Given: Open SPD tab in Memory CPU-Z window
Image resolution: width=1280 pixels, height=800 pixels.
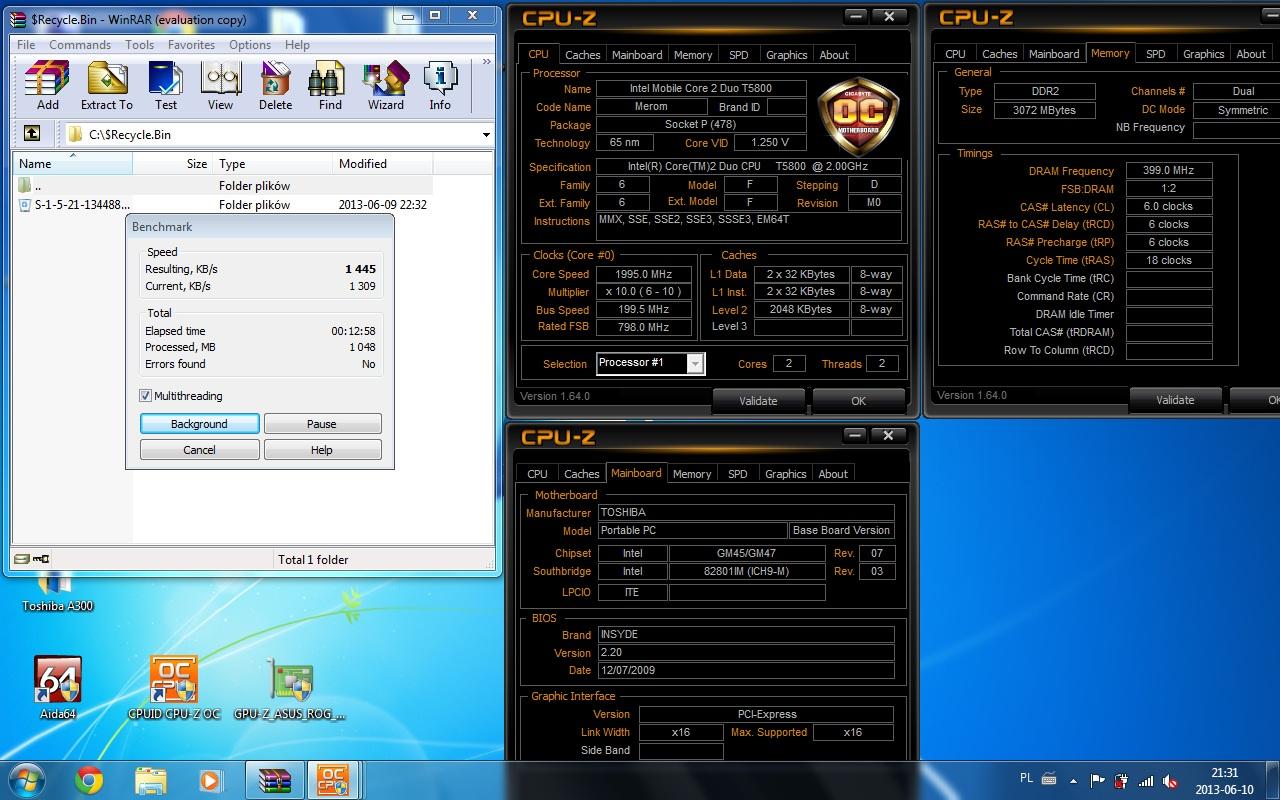Looking at the screenshot, I should (x=1156, y=54).
